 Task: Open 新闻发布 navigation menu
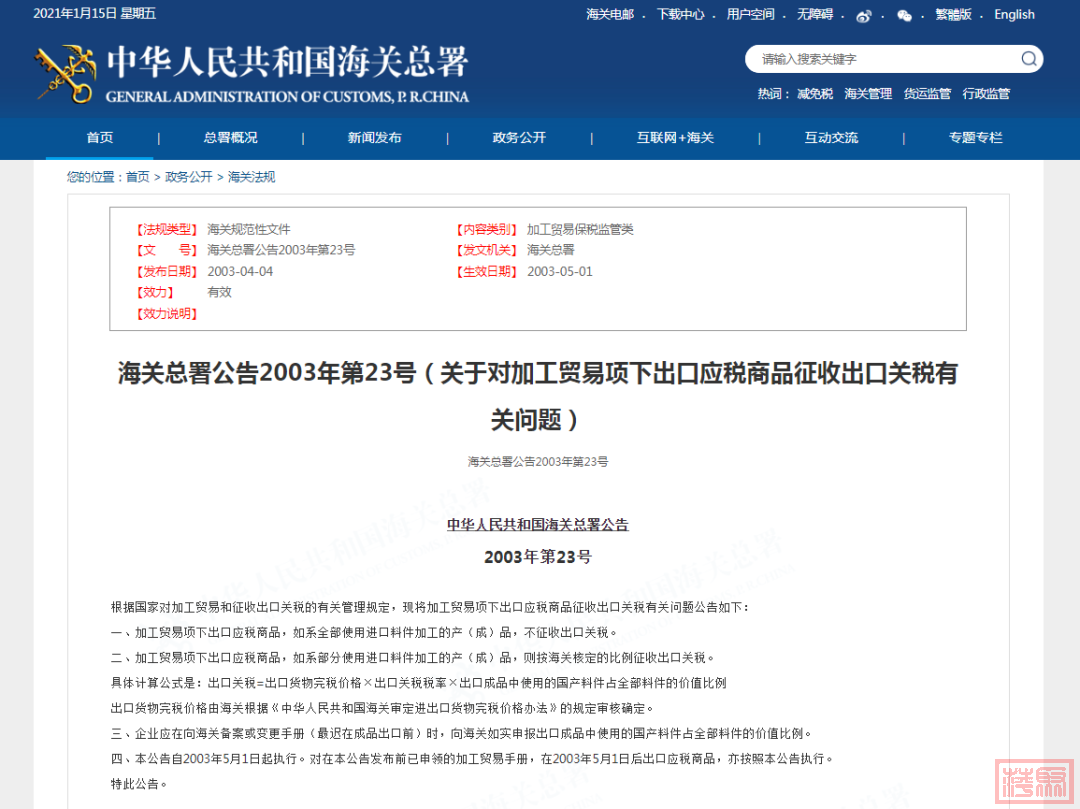click(375, 138)
